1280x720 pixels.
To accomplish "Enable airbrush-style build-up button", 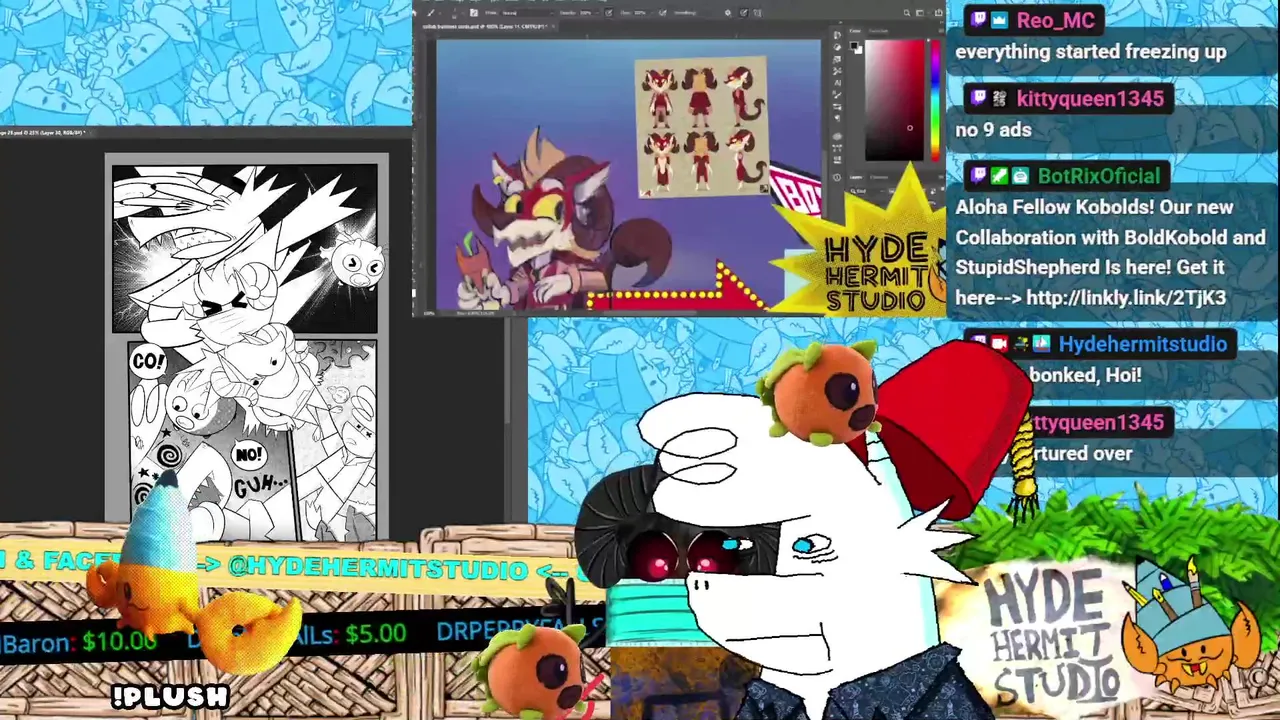I will coord(663,13).
